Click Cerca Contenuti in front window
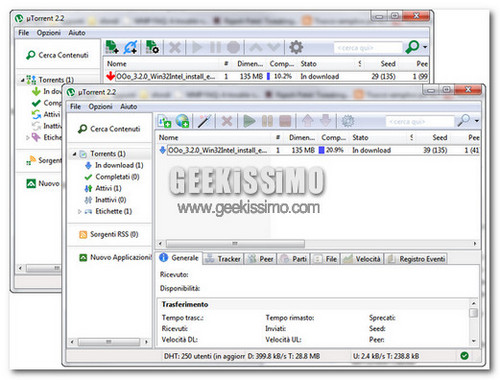Screen dimensions: 500x380 (x=109, y=129)
